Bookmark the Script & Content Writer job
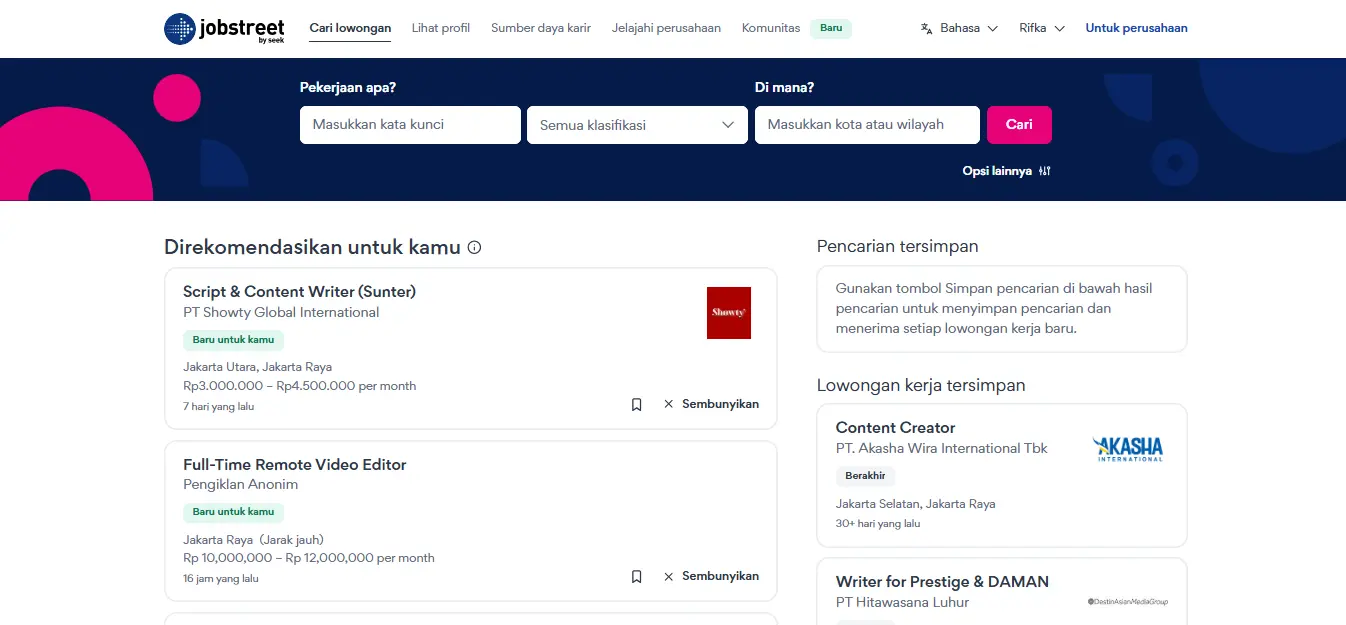 click(x=636, y=404)
